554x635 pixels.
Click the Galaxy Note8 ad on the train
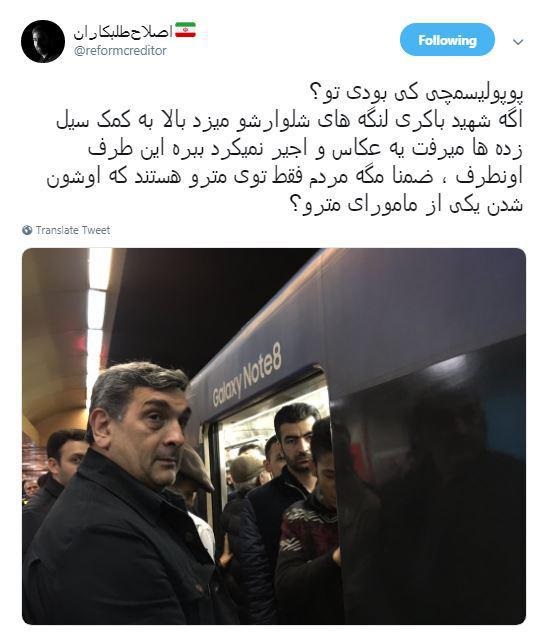click(x=247, y=375)
